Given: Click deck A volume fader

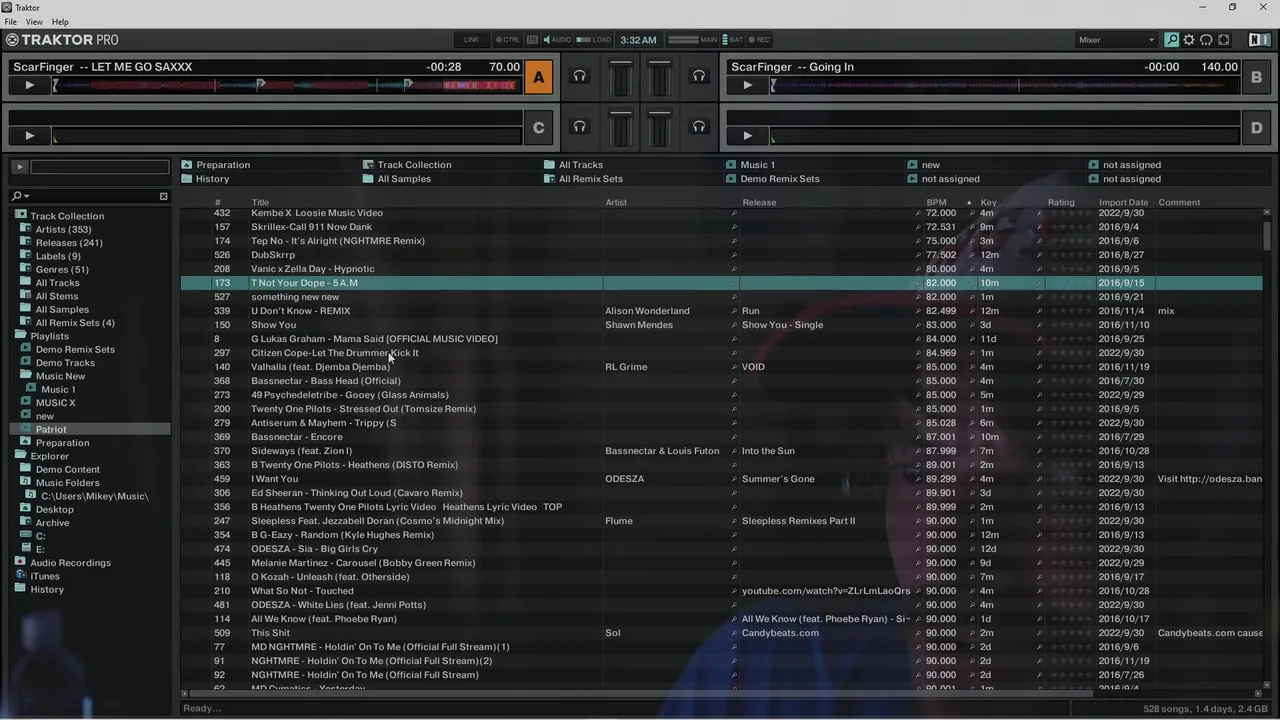Looking at the screenshot, I should [621, 79].
